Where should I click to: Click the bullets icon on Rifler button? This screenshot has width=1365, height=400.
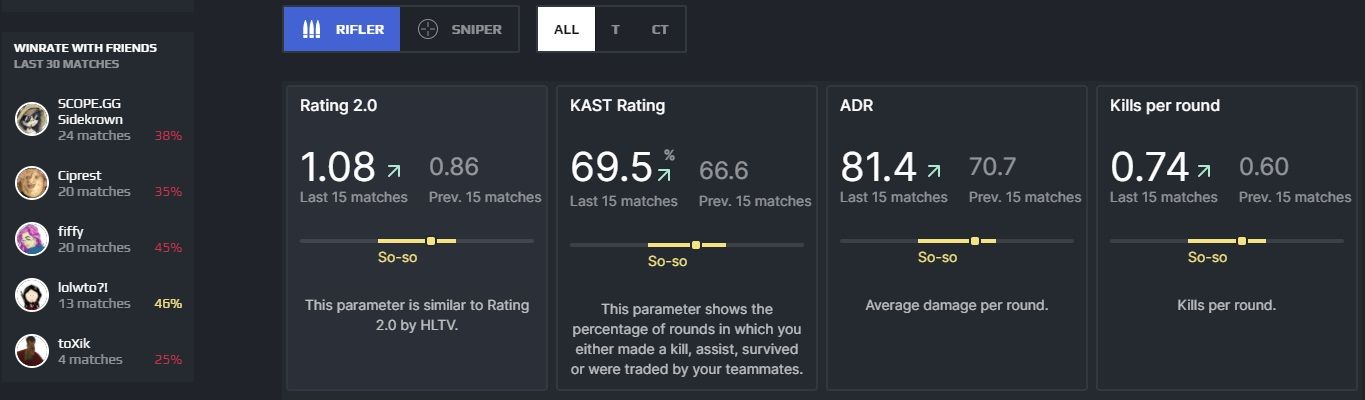[312, 29]
